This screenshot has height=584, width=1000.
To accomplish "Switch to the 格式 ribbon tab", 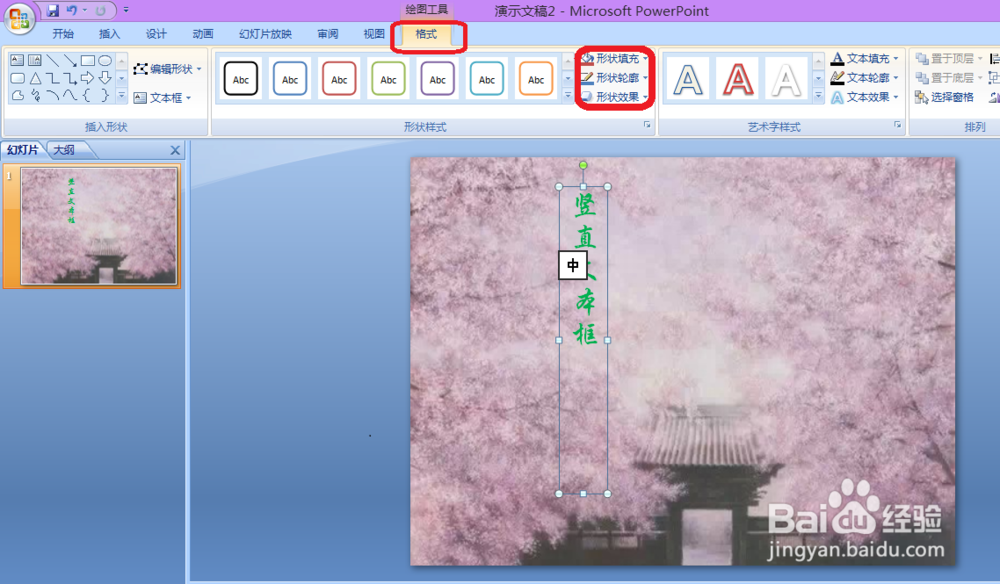I will [x=428, y=33].
